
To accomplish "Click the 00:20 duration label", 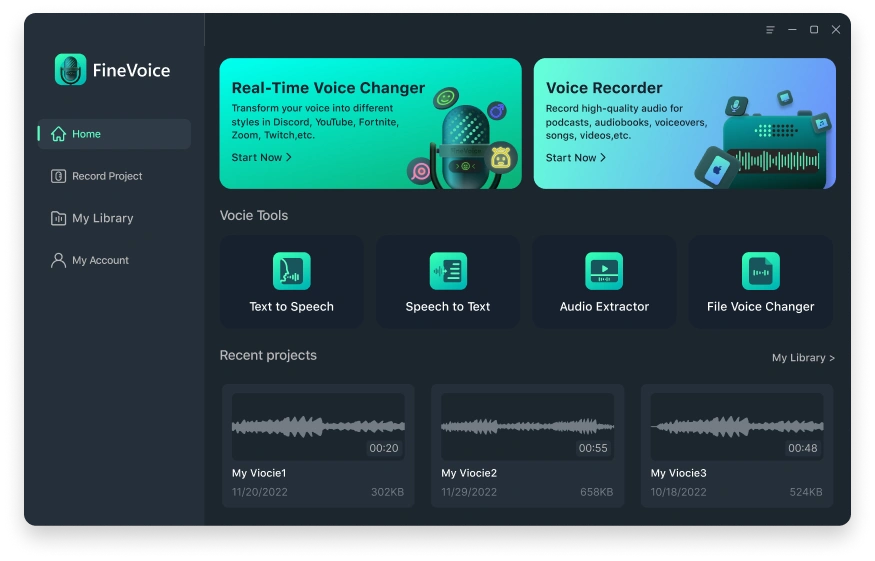I will (384, 448).
